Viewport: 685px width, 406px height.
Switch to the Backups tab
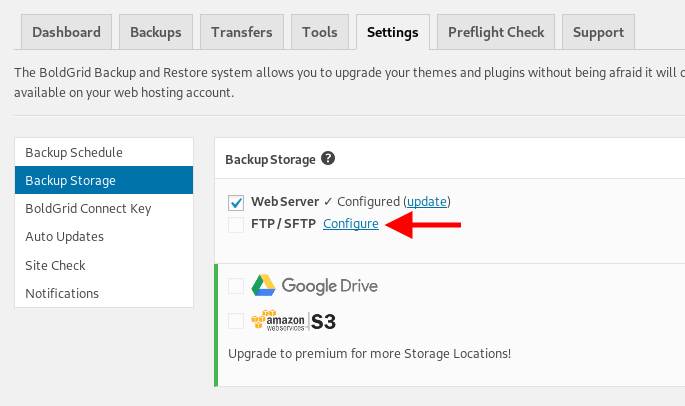(156, 32)
